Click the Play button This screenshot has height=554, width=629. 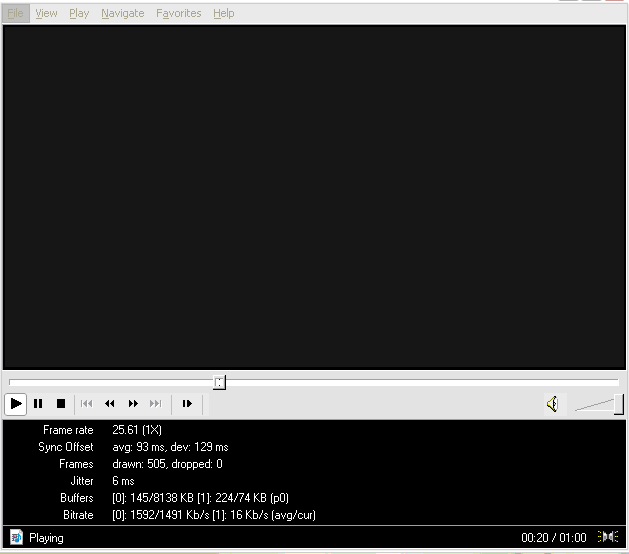(x=16, y=404)
